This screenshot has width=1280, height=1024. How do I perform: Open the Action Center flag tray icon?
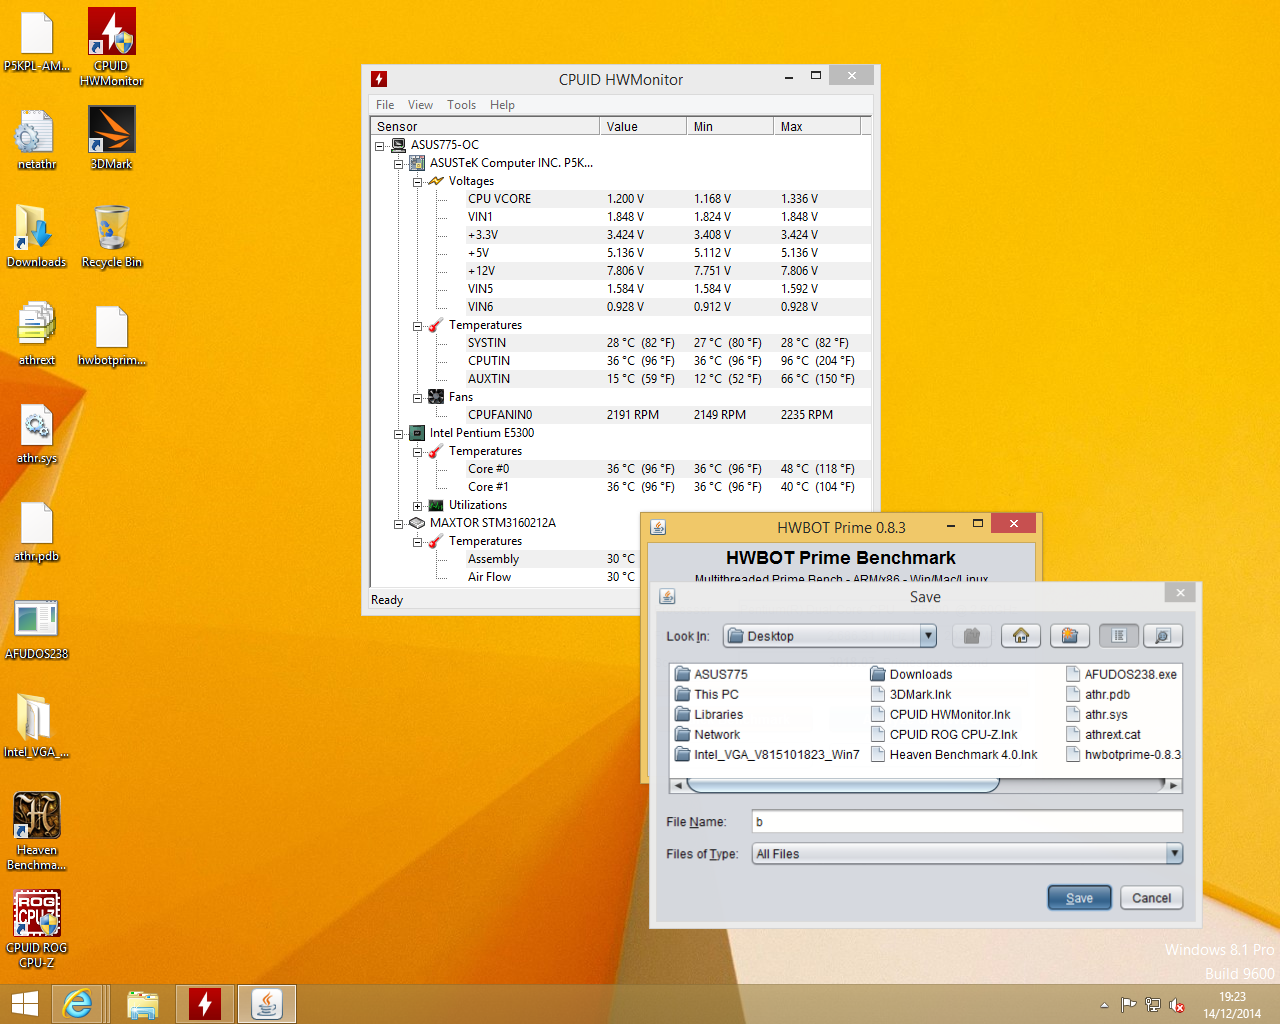pos(1128,1005)
